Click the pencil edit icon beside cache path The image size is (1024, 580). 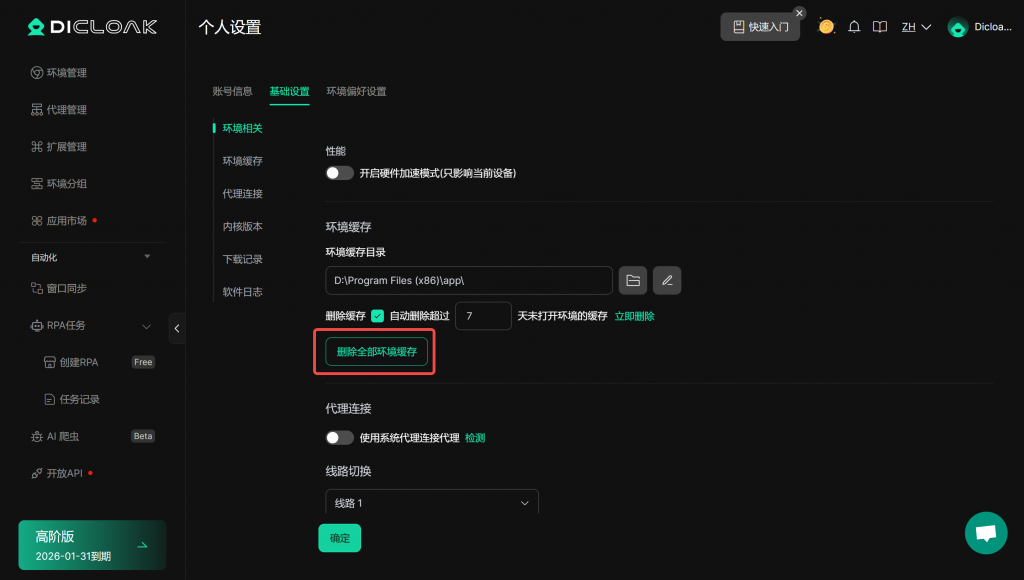click(667, 280)
